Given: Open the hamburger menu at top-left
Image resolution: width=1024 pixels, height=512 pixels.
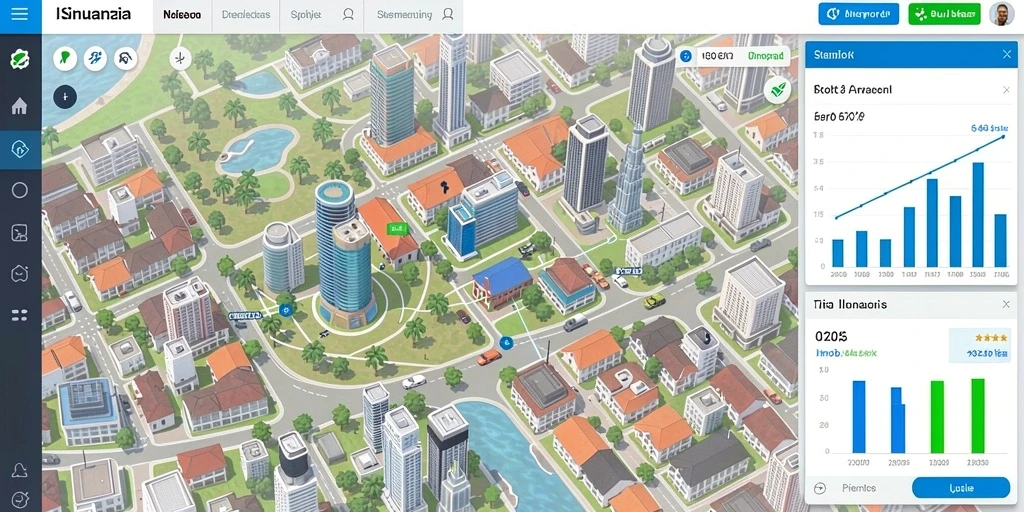Looking at the screenshot, I should [20, 14].
